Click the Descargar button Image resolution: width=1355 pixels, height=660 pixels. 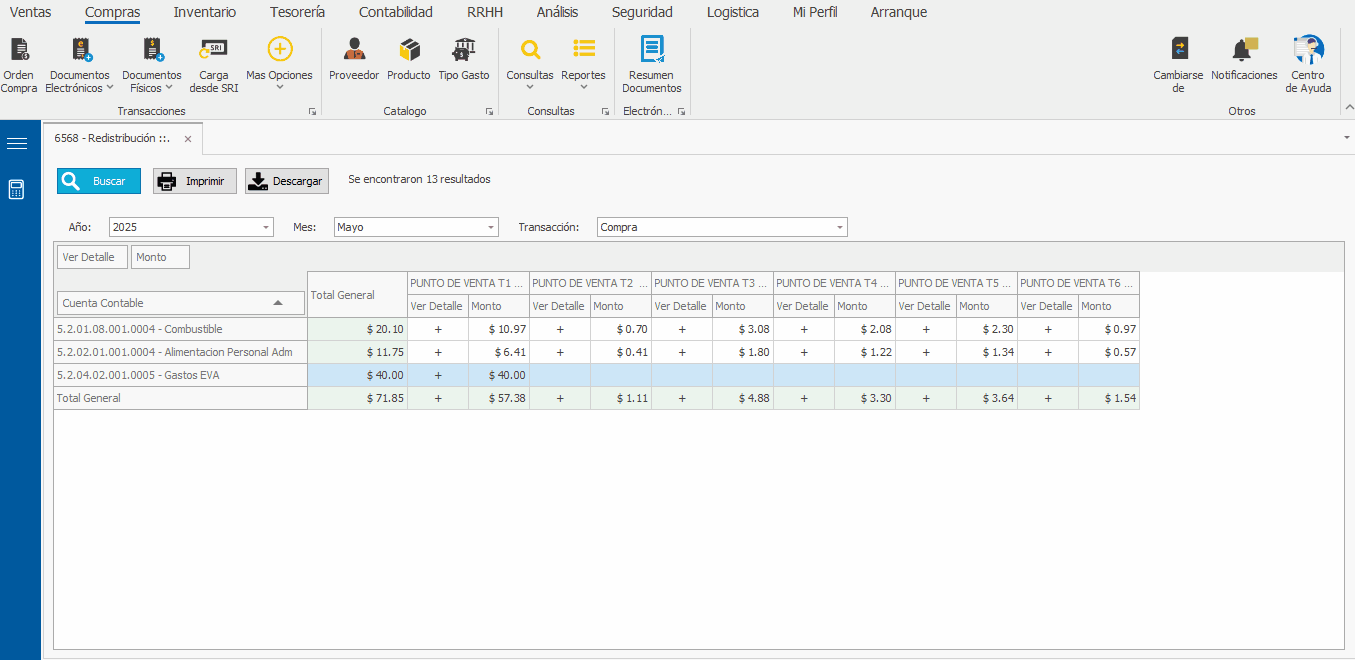pos(287,181)
